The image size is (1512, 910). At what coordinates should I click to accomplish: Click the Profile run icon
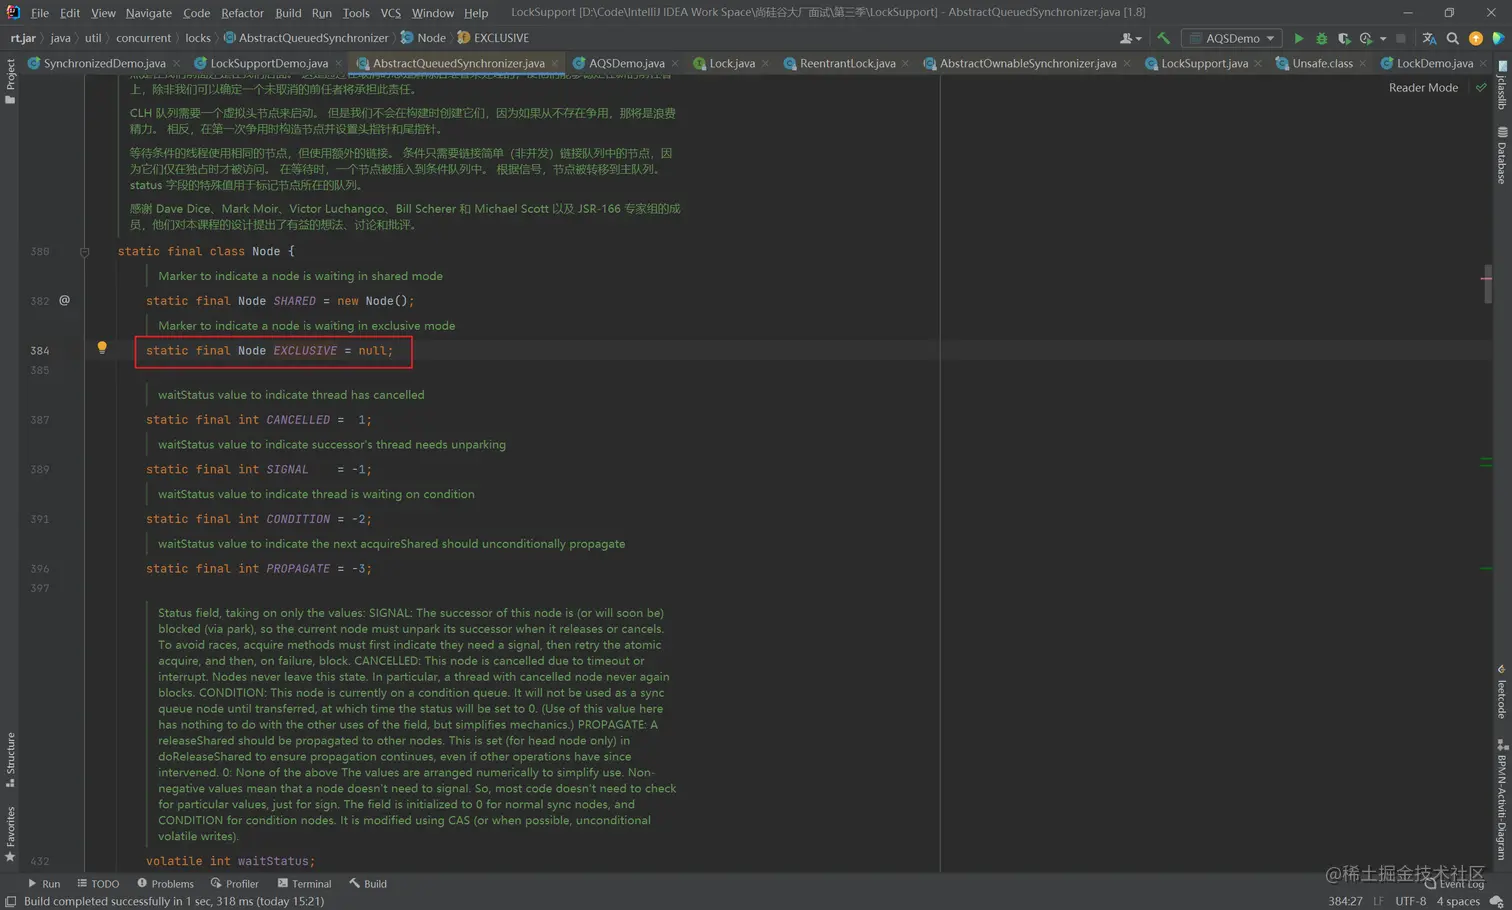[1366, 38]
